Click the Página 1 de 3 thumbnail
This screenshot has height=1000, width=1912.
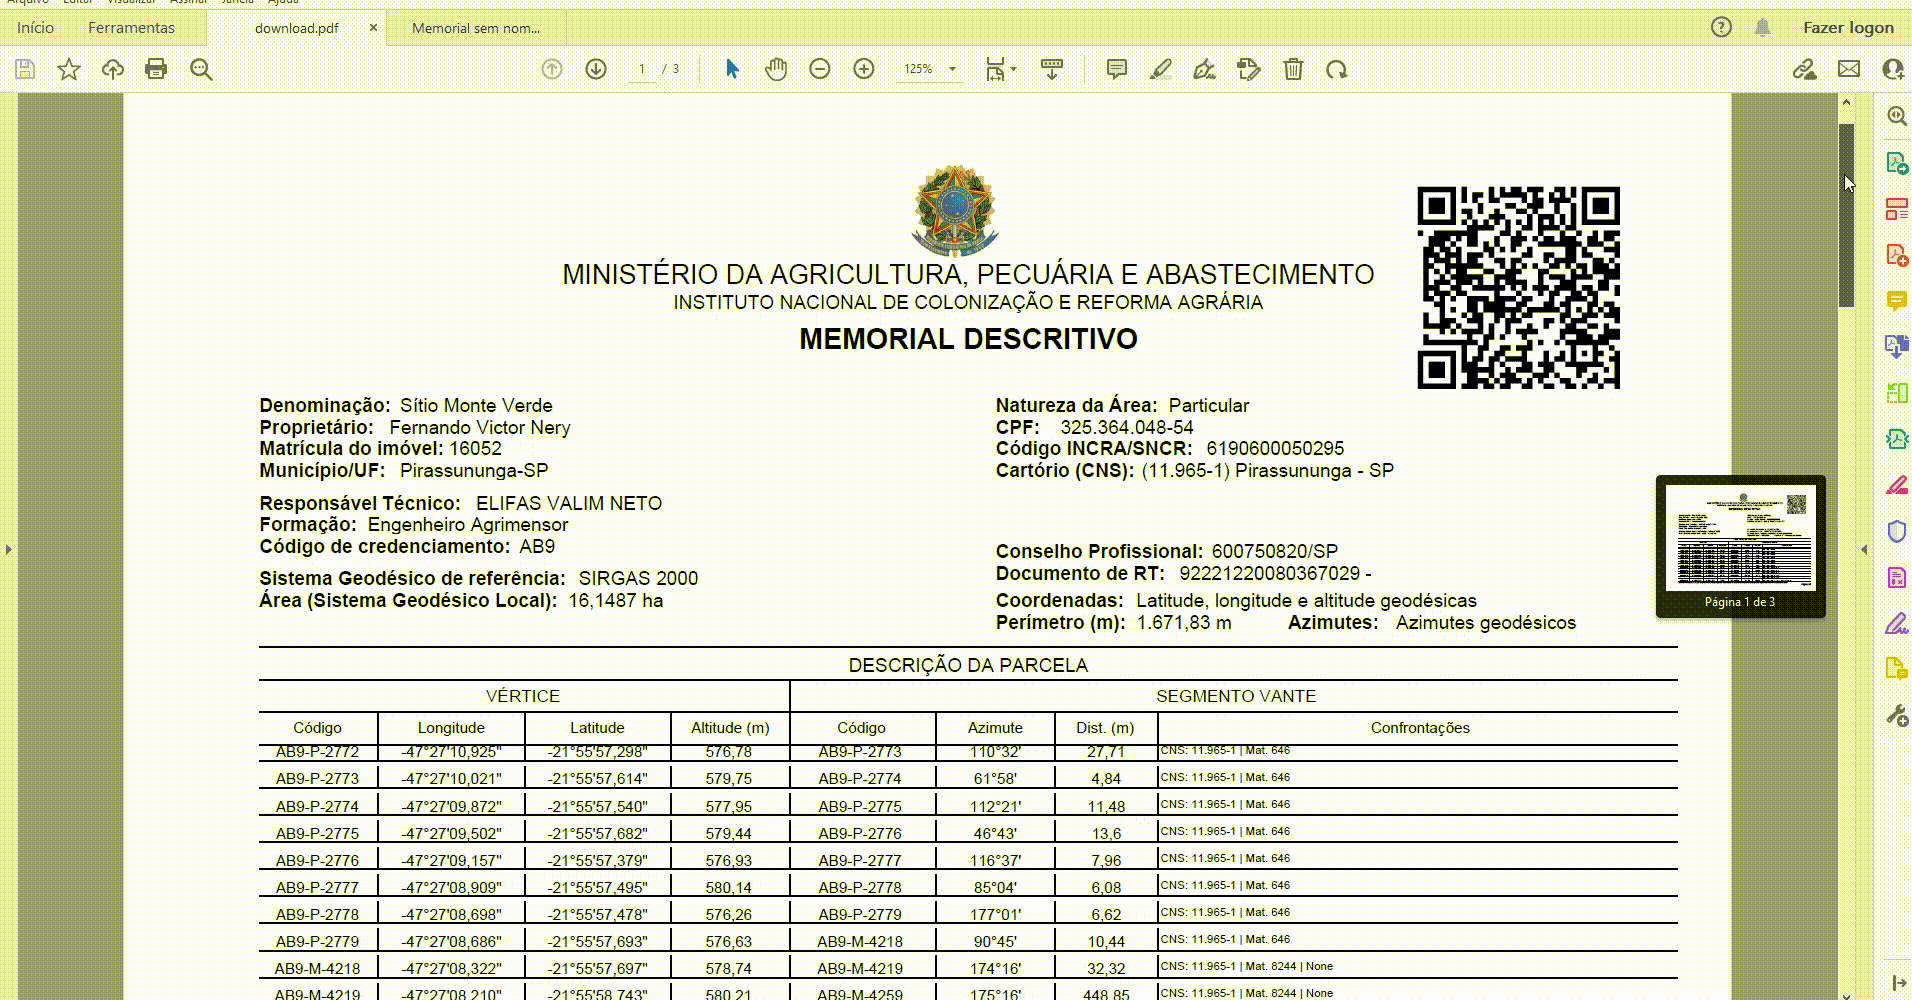[1740, 540]
